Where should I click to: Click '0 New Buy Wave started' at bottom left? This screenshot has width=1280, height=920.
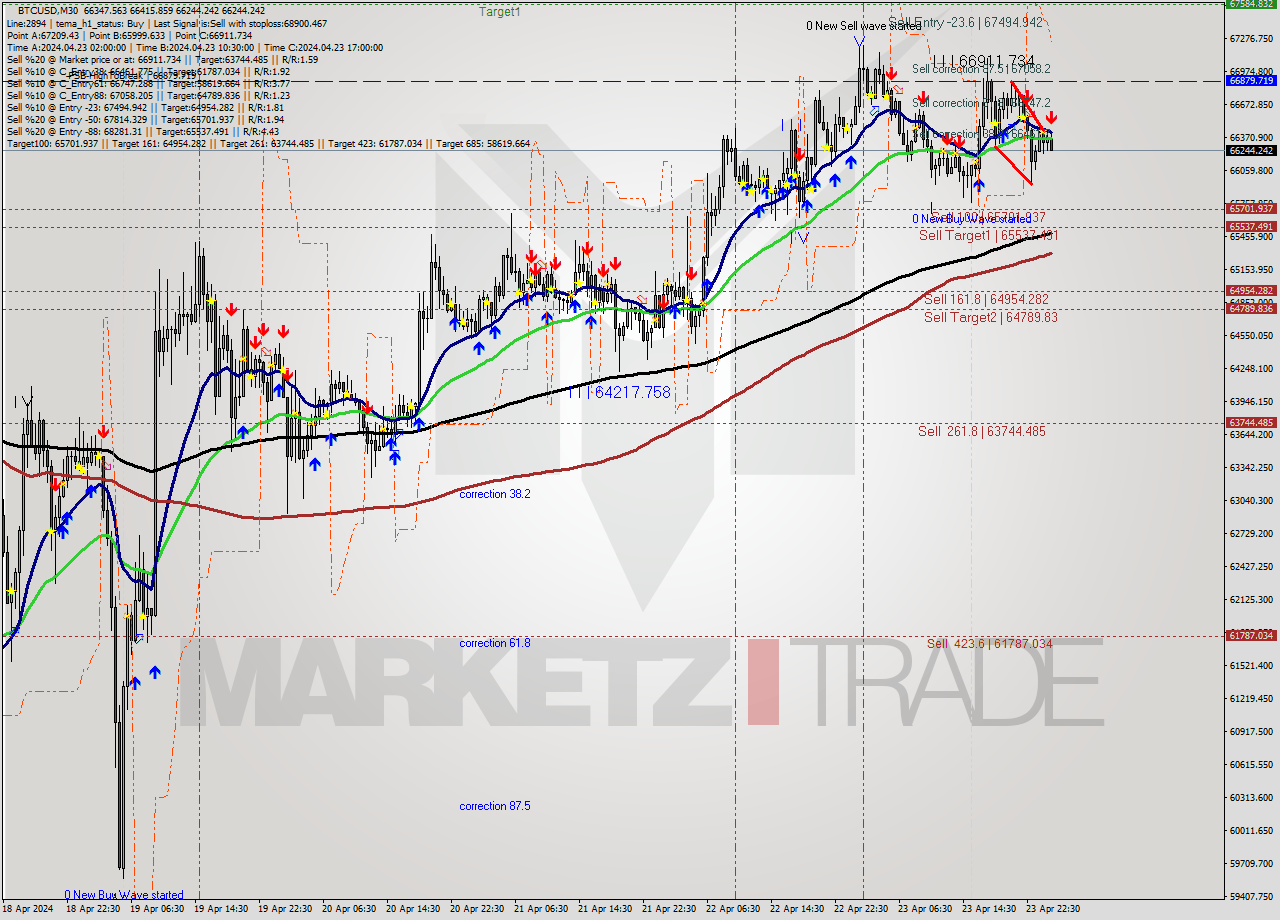124,895
